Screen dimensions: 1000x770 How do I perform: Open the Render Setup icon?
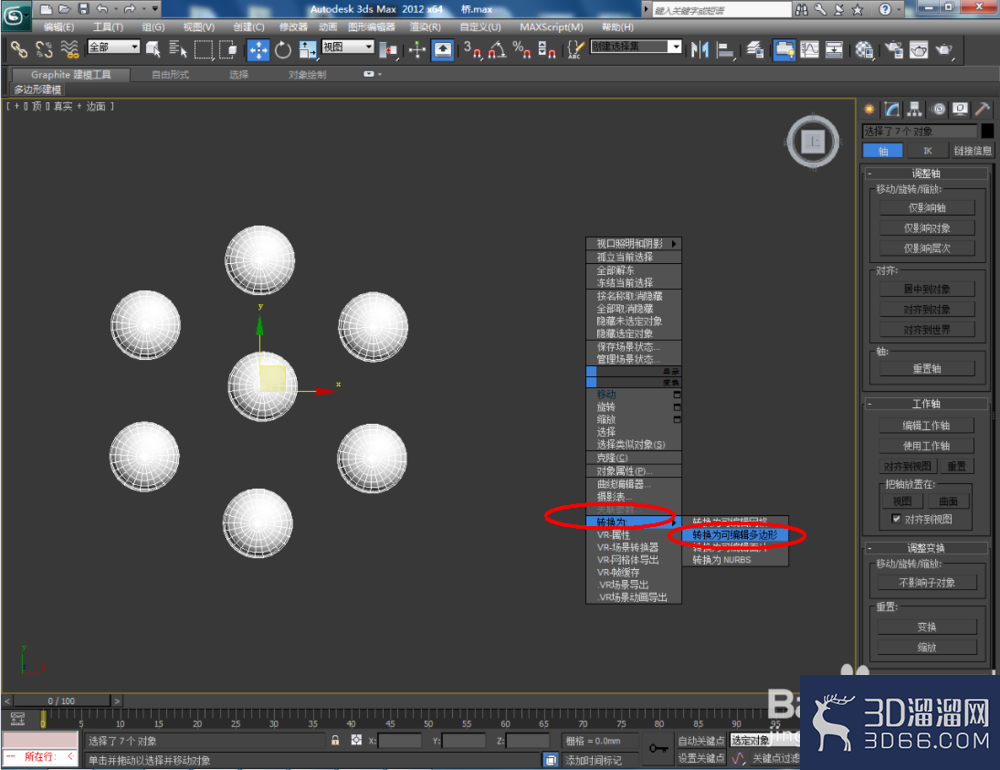[894, 49]
